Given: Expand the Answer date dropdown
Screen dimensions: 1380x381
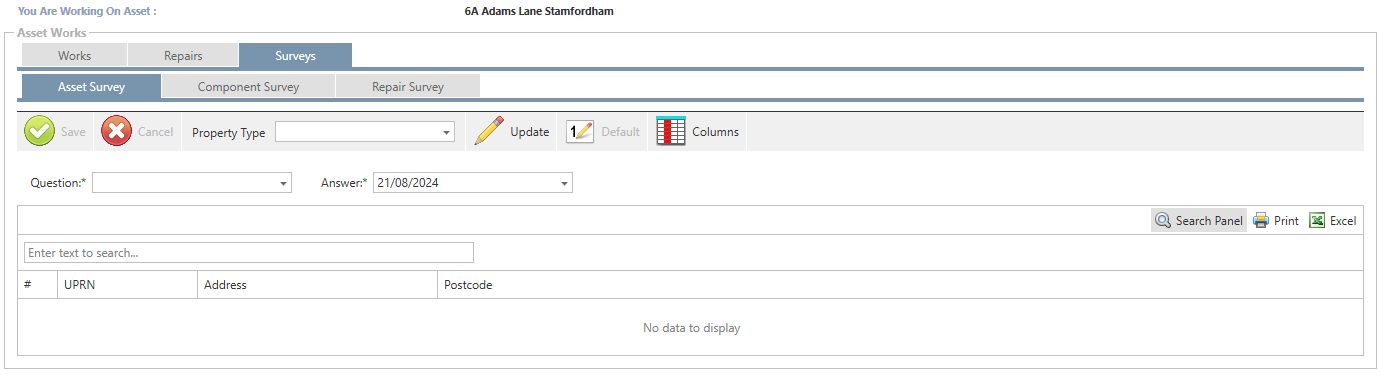Looking at the screenshot, I should pyautogui.click(x=565, y=184).
